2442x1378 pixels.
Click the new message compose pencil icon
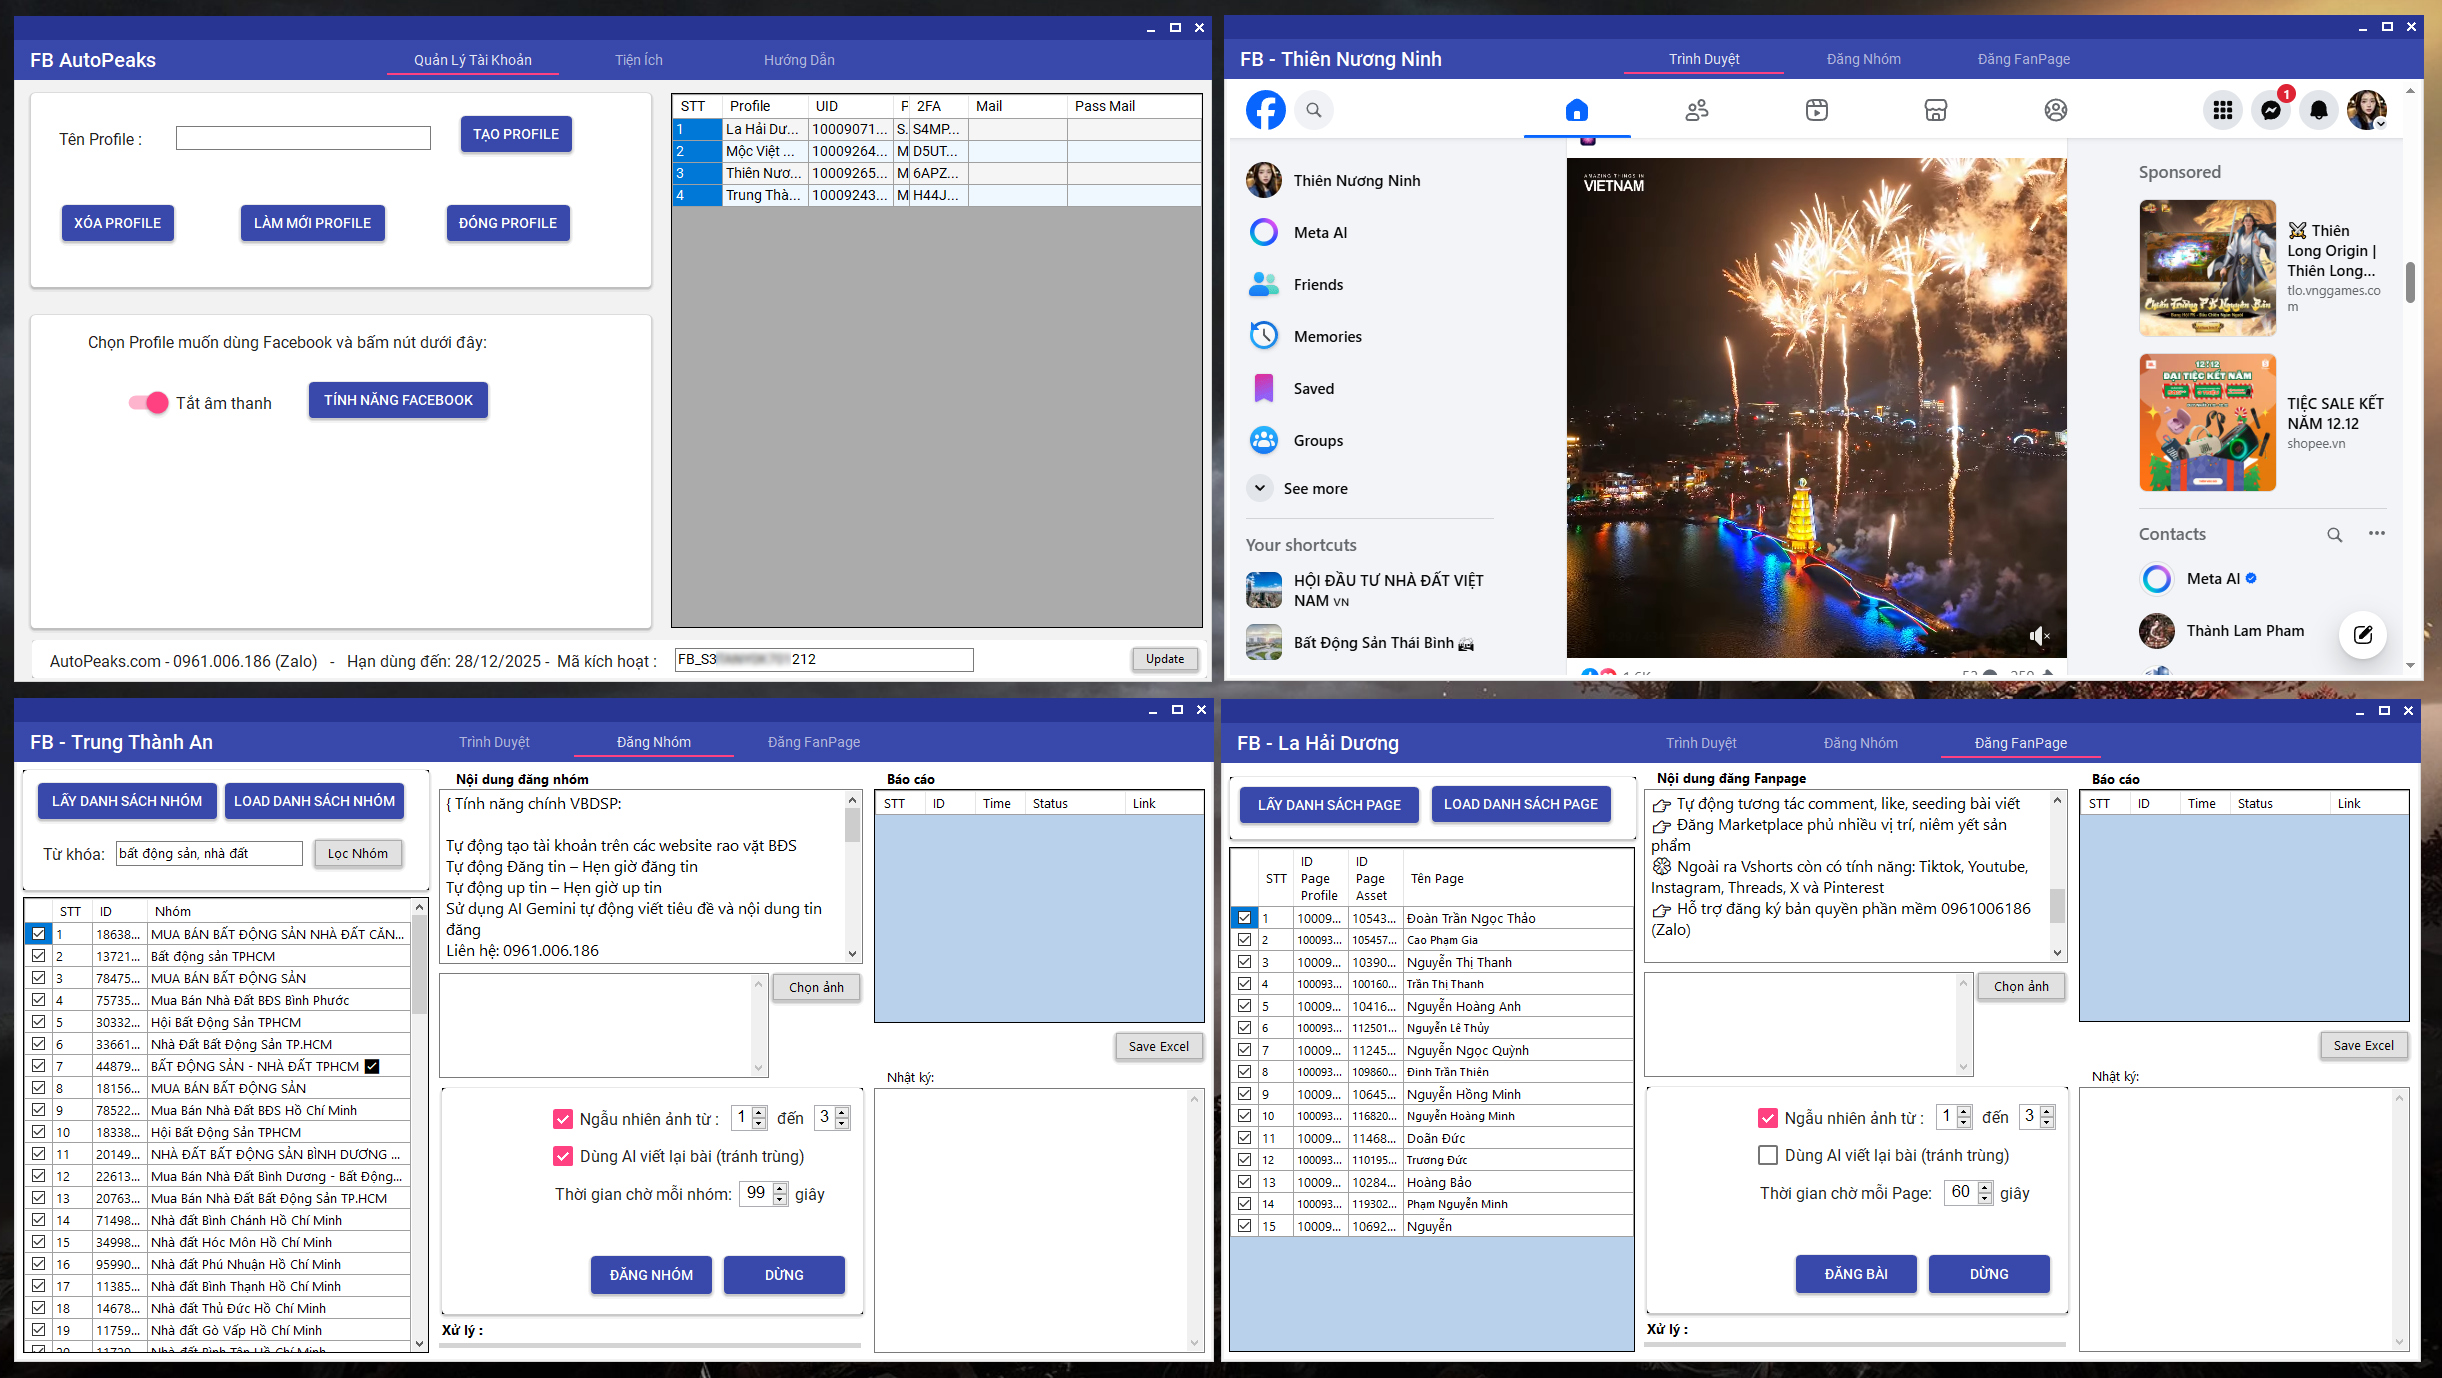(x=2362, y=634)
